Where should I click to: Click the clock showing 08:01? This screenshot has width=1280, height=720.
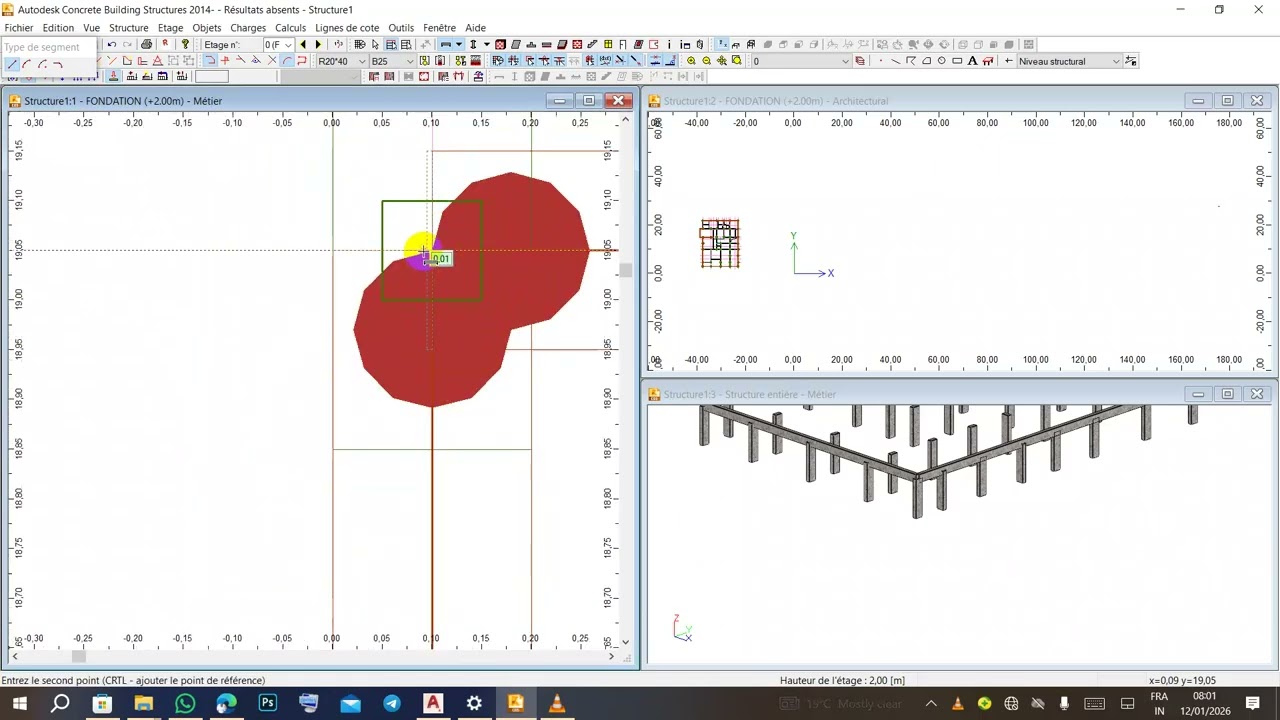click(1204, 696)
